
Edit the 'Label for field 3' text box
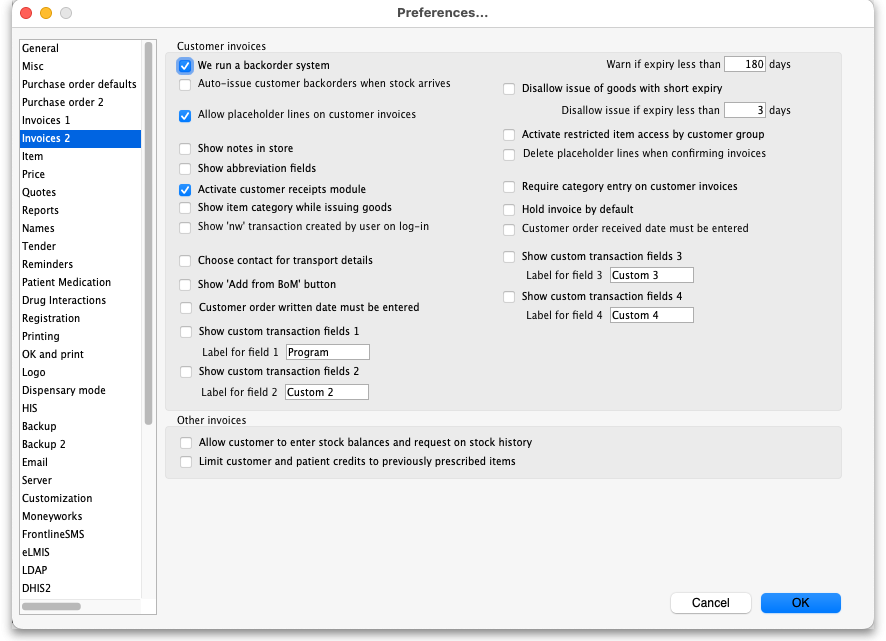[650, 276]
